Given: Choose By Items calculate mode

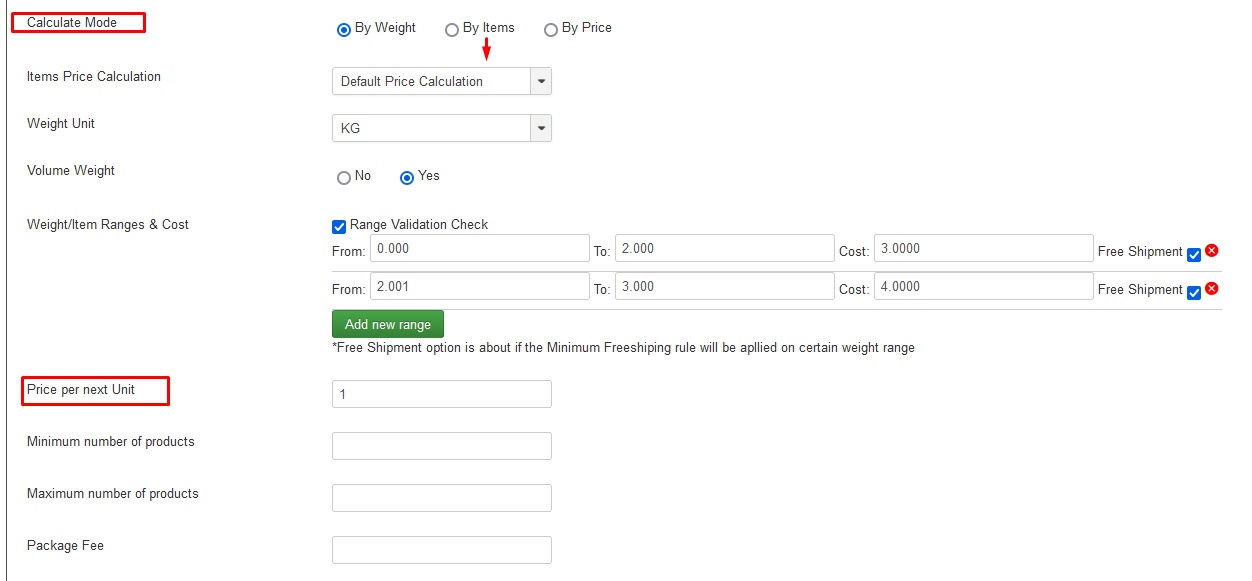Looking at the screenshot, I should pos(452,30).
